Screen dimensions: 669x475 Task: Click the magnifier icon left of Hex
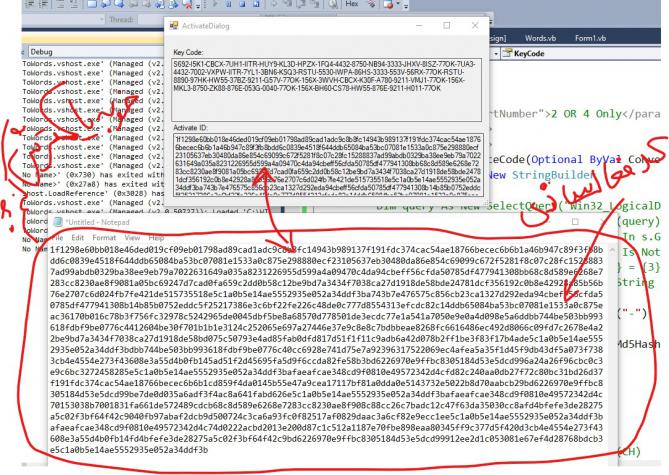pos(332,4)
